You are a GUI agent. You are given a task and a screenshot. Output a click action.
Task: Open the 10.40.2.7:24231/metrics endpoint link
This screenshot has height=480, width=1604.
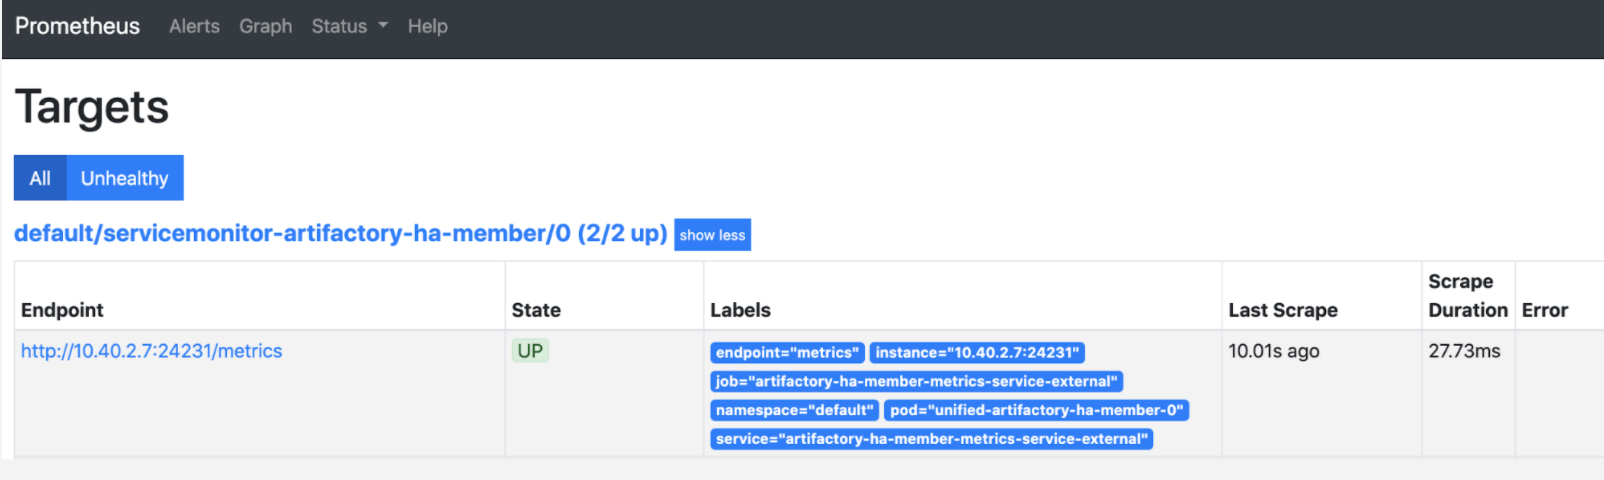pyautogui.click(x=151, y=351)
